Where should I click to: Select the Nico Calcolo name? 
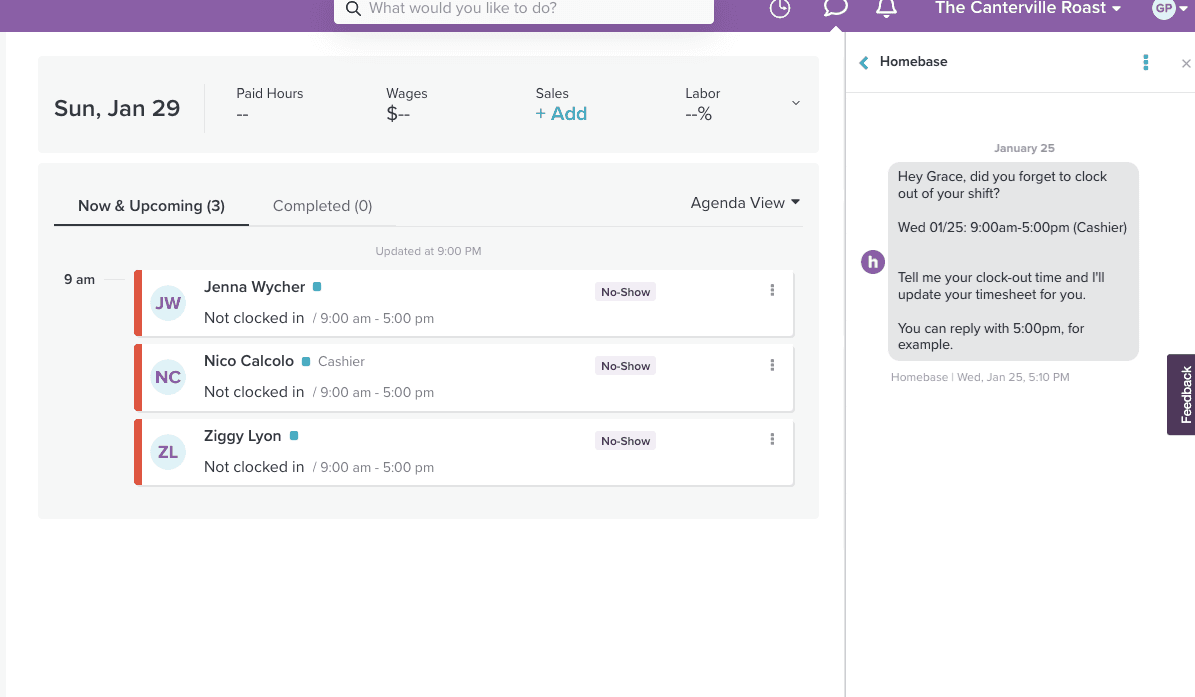click(x=248, y=361)
